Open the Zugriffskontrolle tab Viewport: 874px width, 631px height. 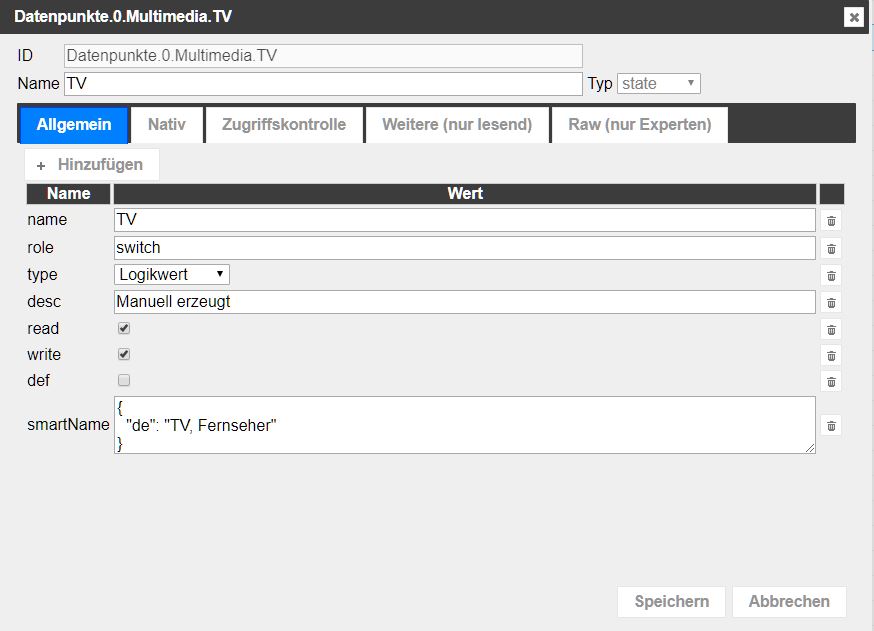(284, 124)
